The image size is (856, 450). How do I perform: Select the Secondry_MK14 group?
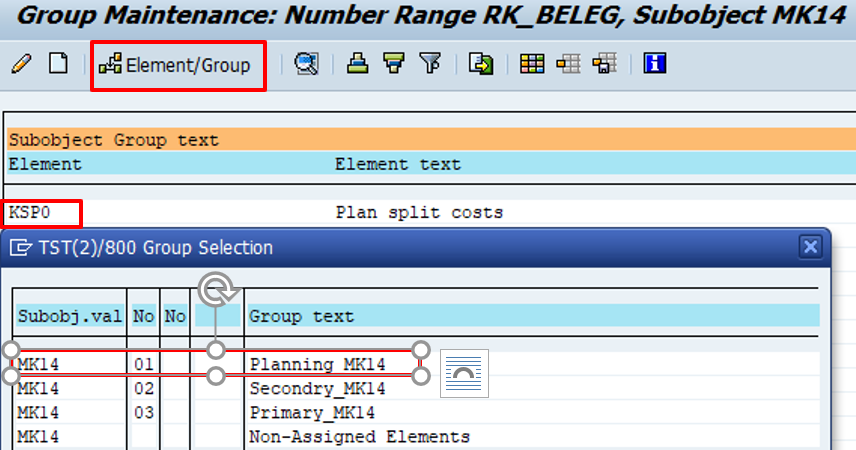[317, 388]
